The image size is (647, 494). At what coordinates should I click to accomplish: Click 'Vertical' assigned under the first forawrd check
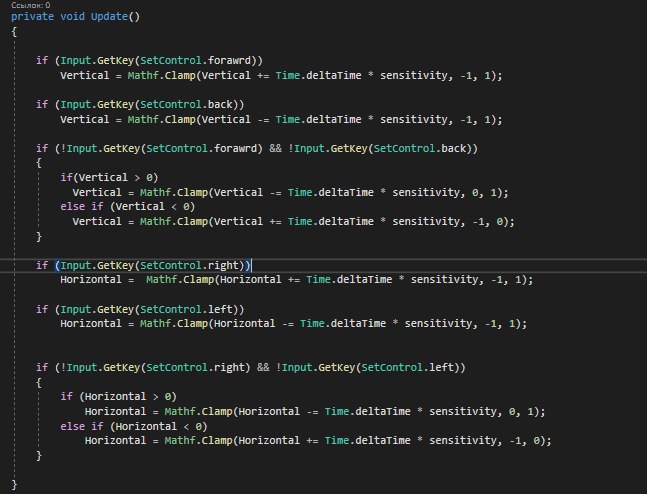[85, 76]
